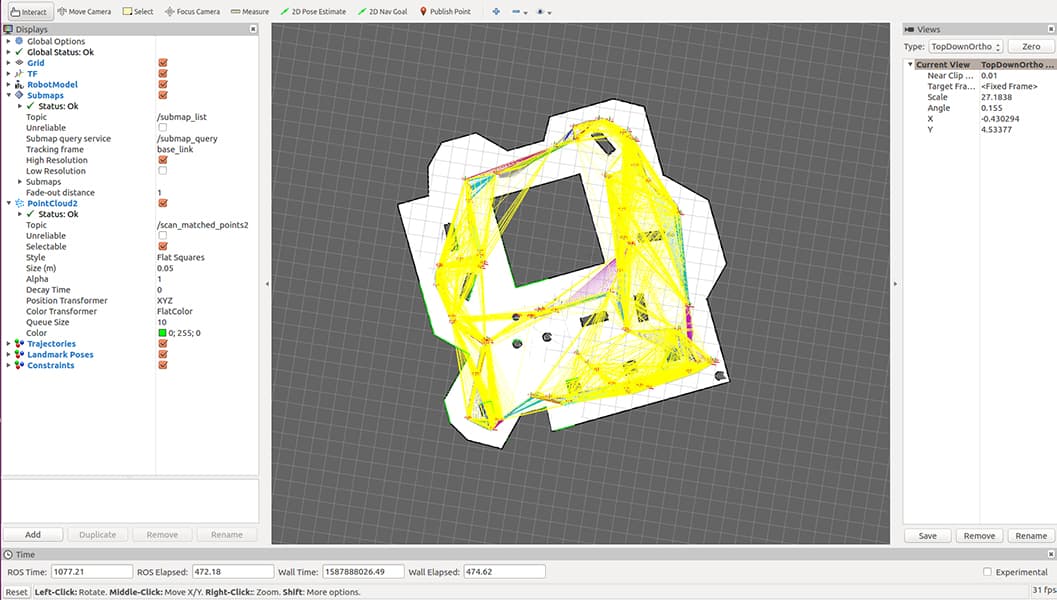Select the Publish Point tool
The width and height of the screenshot is (1057, 600).
(x=446, y=11)
